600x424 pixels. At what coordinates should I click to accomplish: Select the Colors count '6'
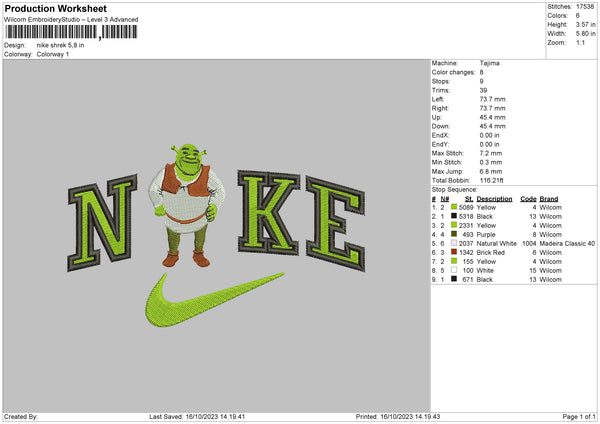pos(578,16)
